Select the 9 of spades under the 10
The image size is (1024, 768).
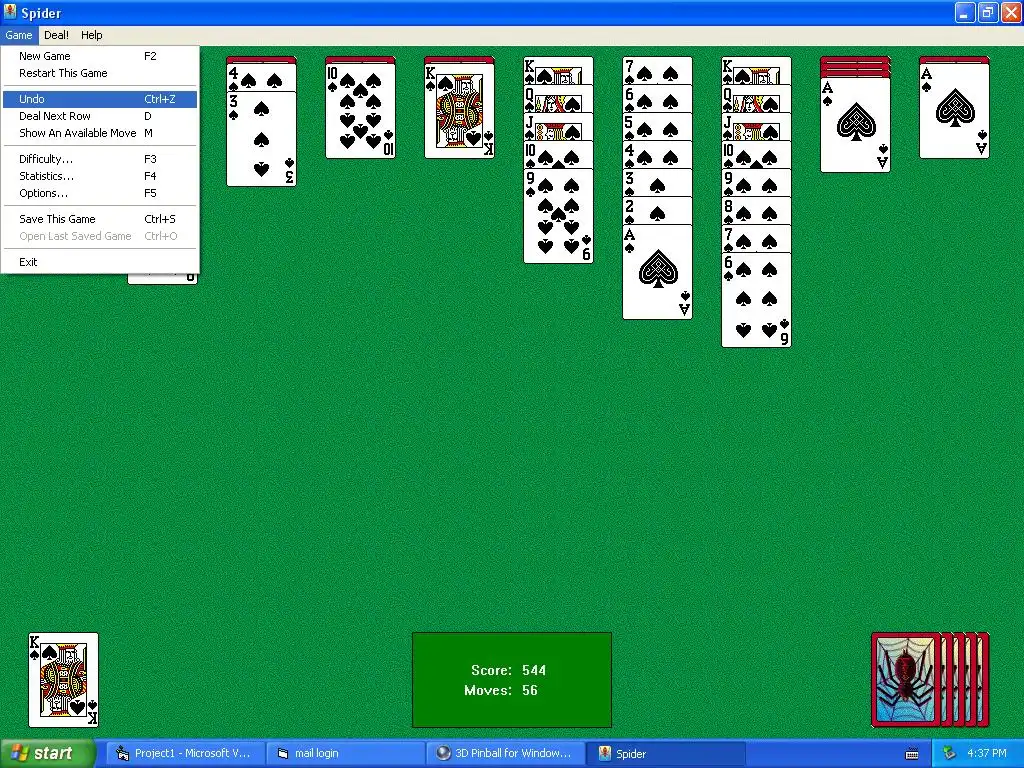coord(558,216)
